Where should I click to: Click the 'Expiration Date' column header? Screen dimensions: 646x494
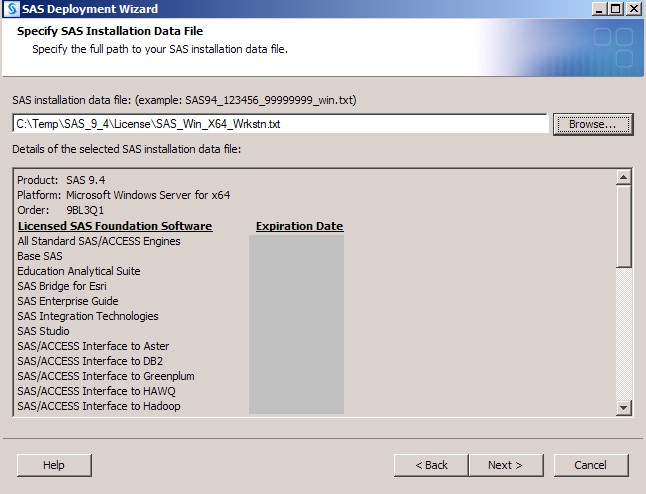pos(300,226)
